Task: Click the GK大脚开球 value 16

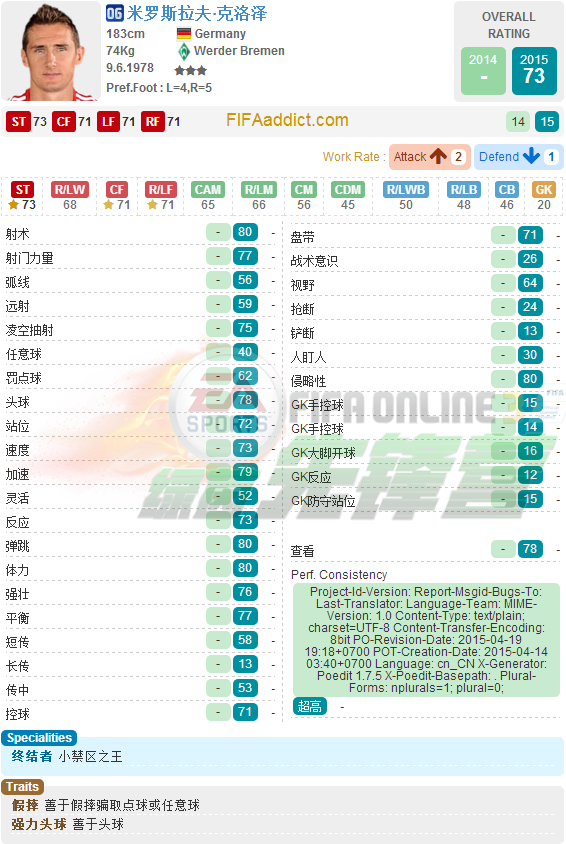Action: [x=530, y=451]
